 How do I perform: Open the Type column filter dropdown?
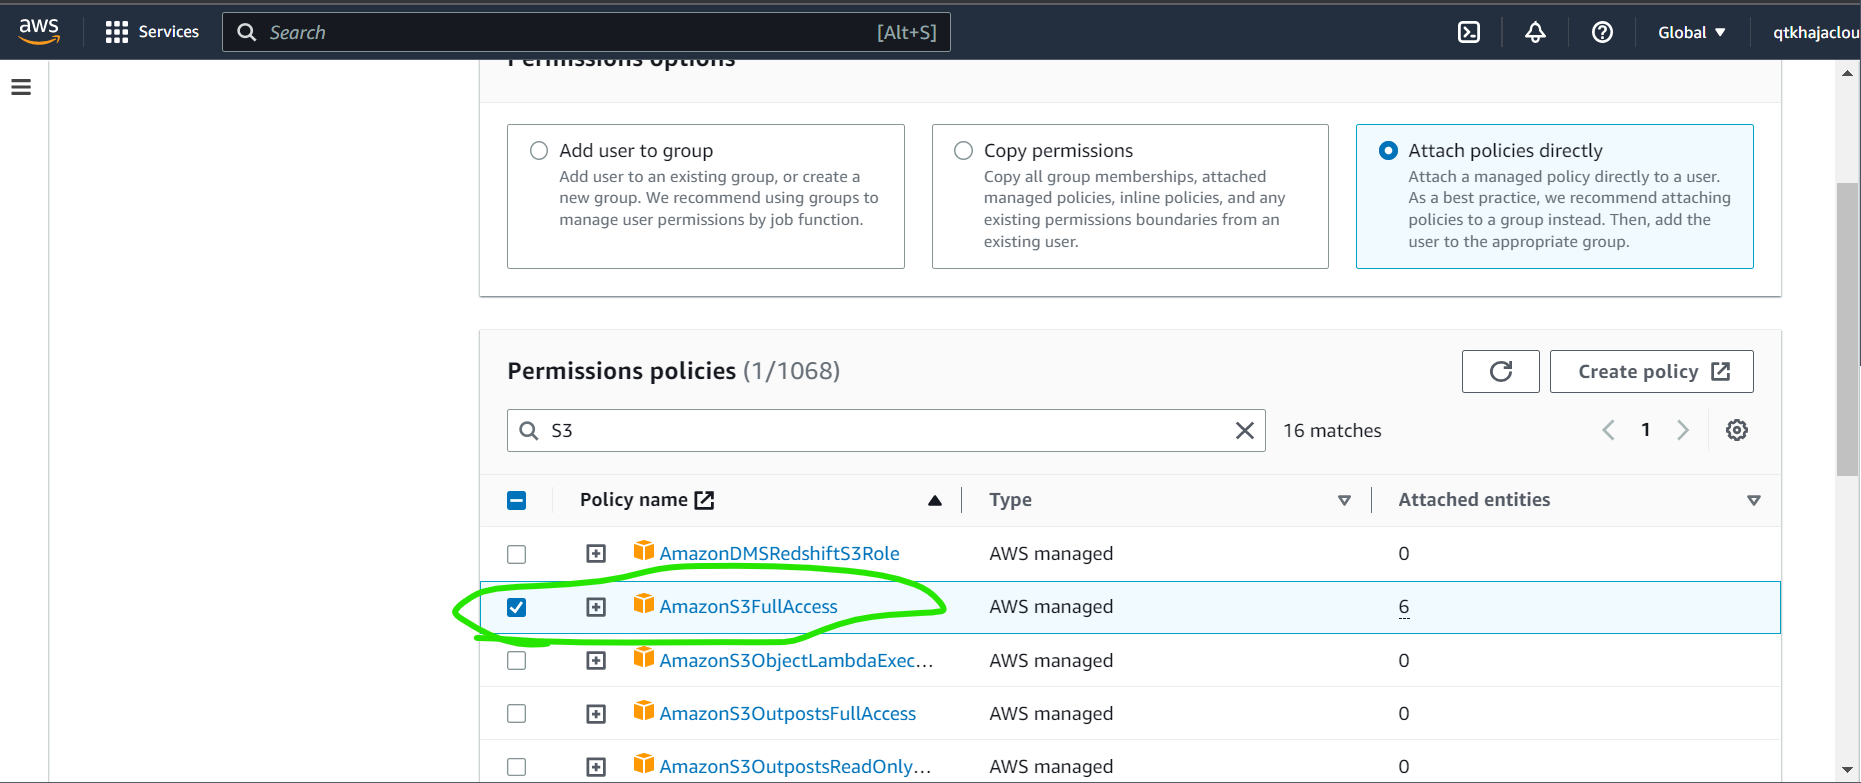coord(1344,500)
